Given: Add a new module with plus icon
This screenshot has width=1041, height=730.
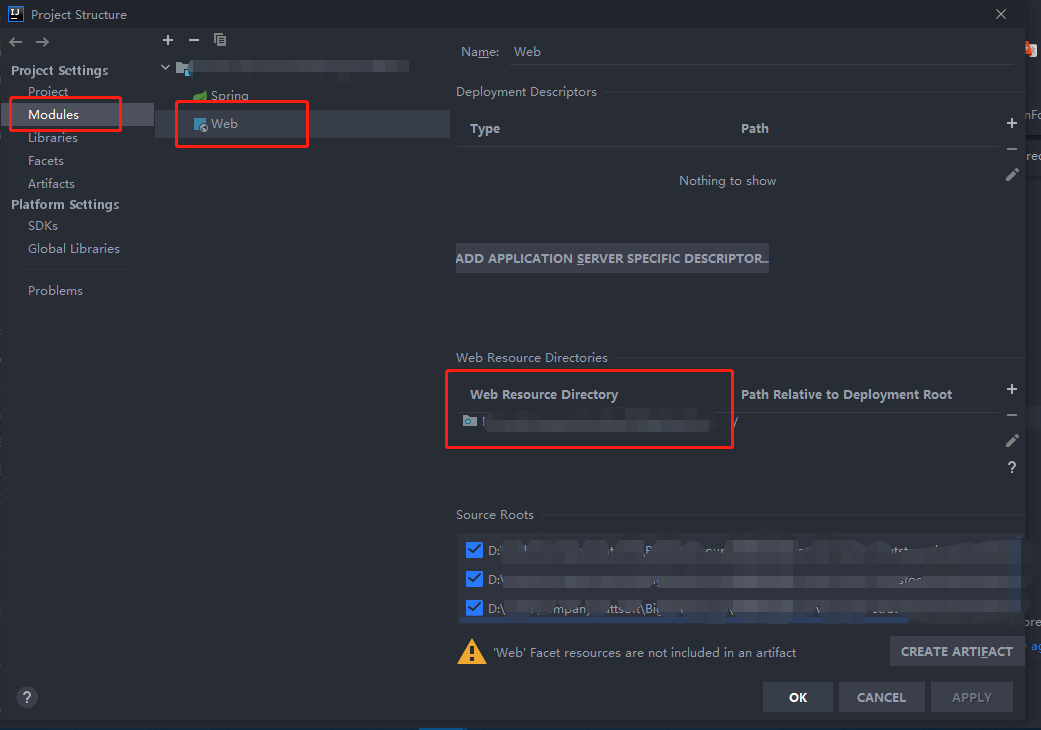Looking at the screenshot, I should coord(168,40).
